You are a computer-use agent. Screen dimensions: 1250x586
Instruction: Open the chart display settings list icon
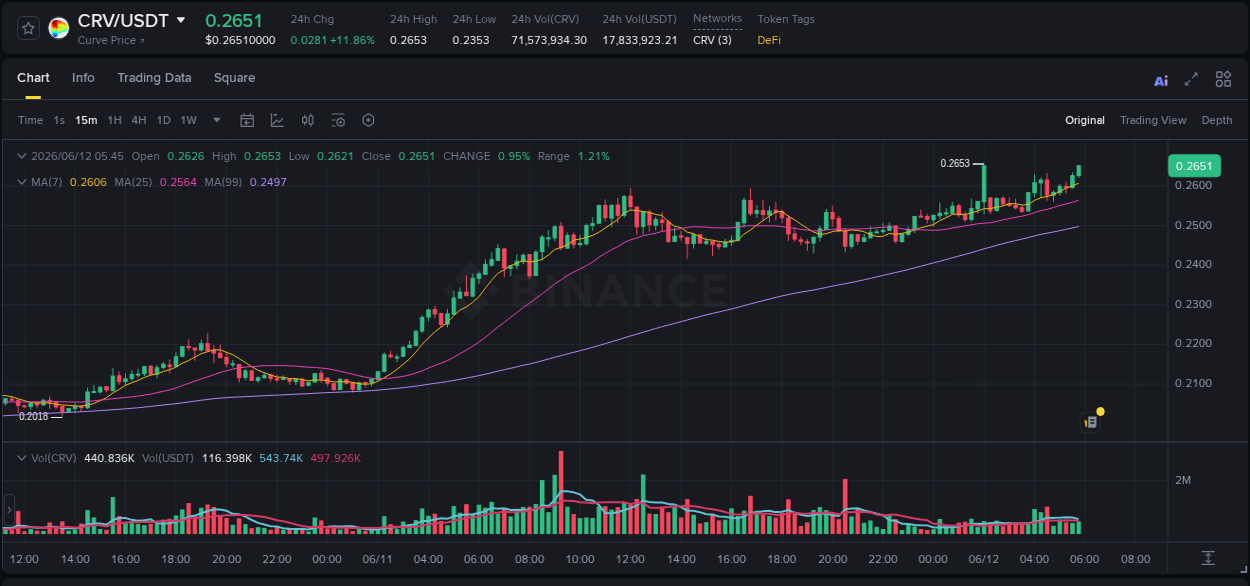pos(338,120)
